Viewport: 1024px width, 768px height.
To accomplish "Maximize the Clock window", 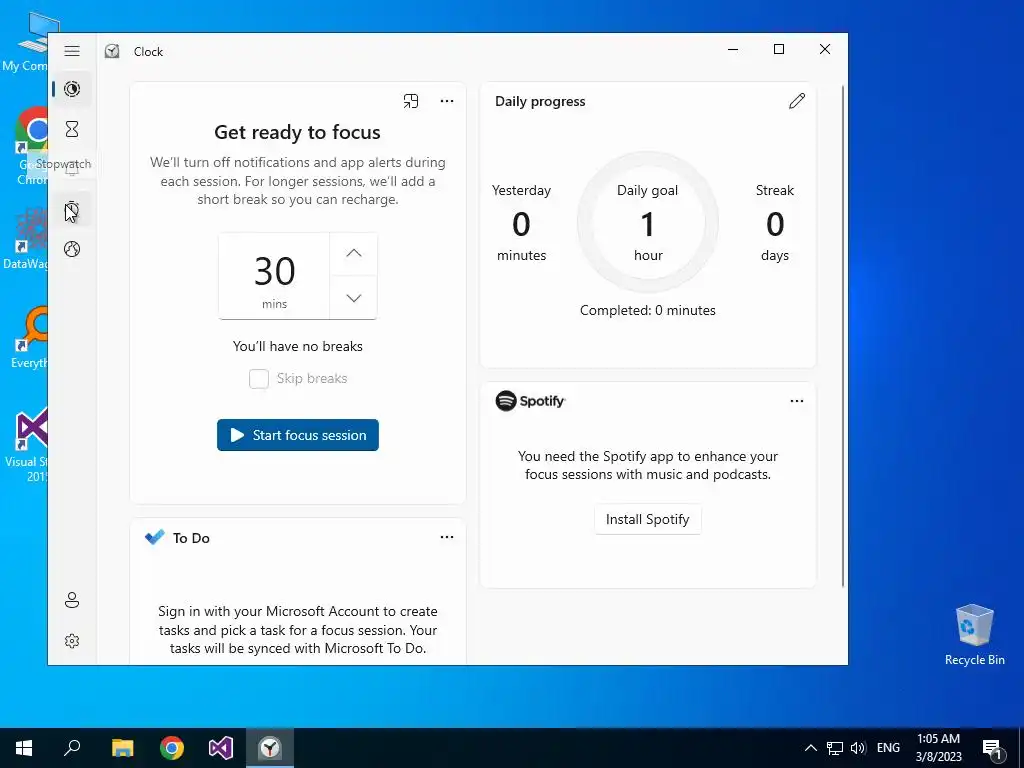I will tap(778, 49).
